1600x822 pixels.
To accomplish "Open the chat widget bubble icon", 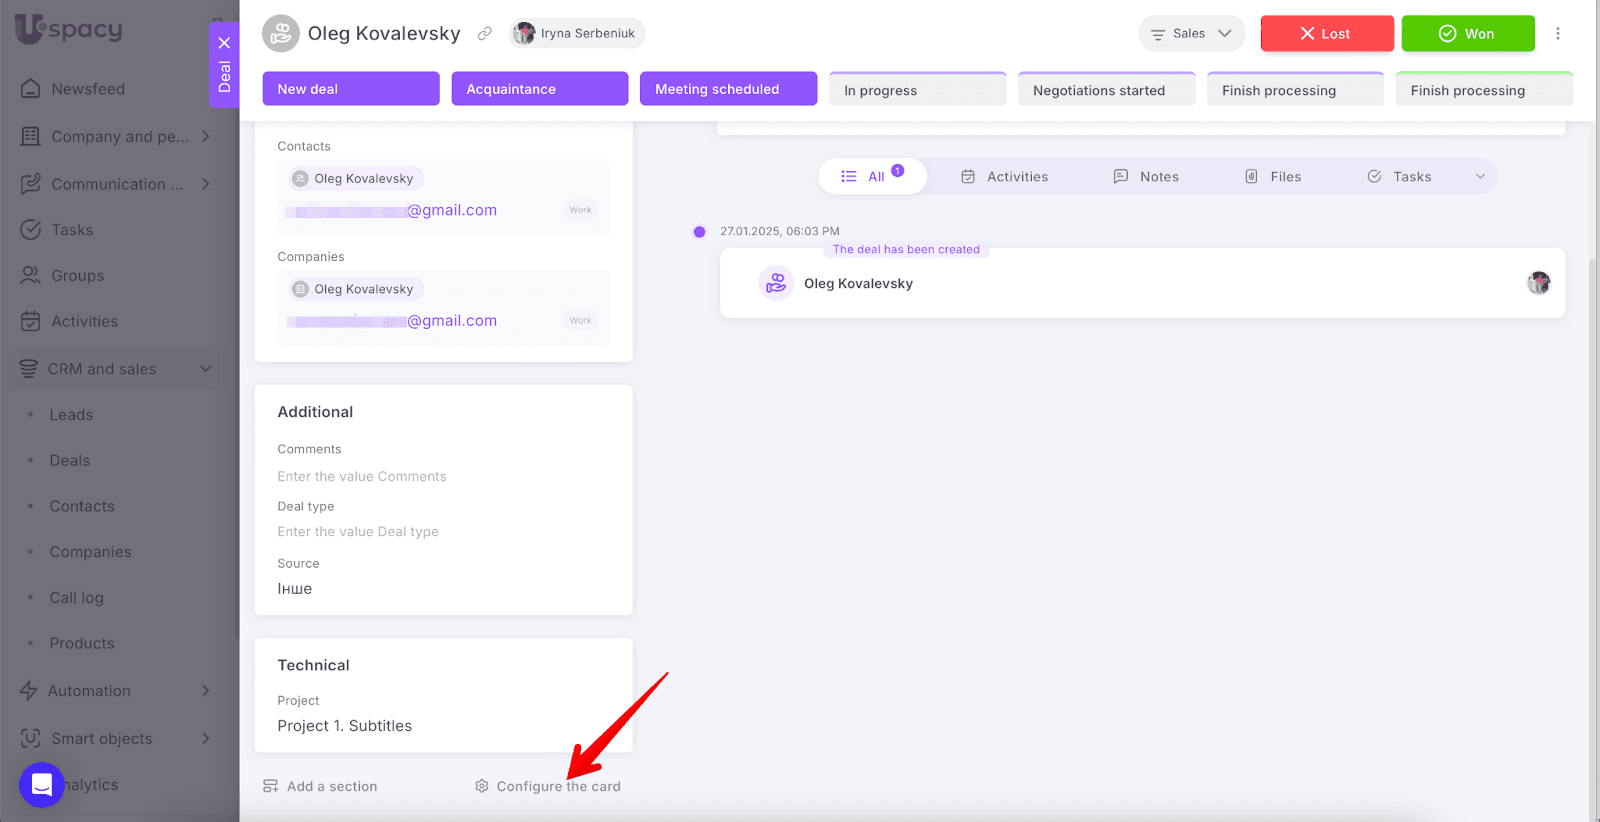I will coord(41,785).
